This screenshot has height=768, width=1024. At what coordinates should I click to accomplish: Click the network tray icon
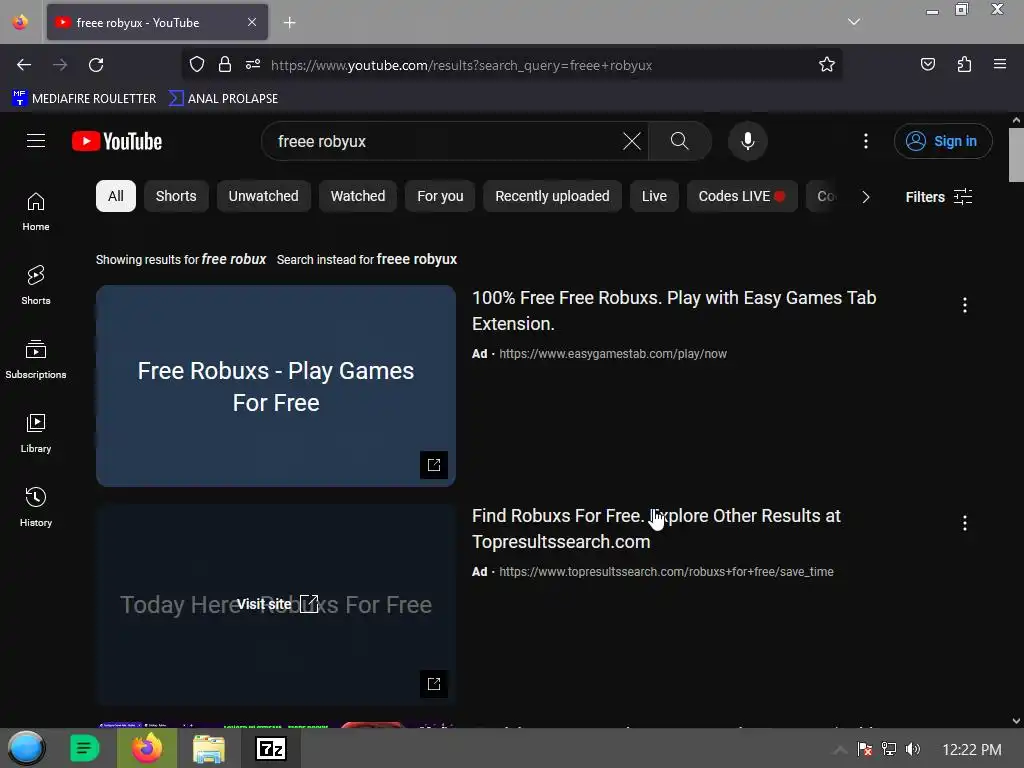[x=889, y=749]
